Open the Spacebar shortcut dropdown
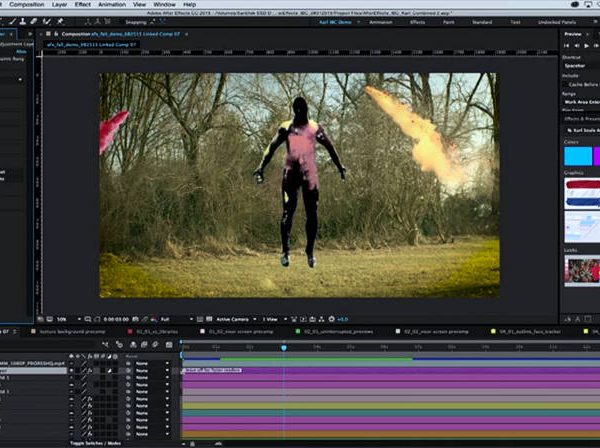Image resolution: width=600 pixels, height=448 pixels. [x=581, y=66]
